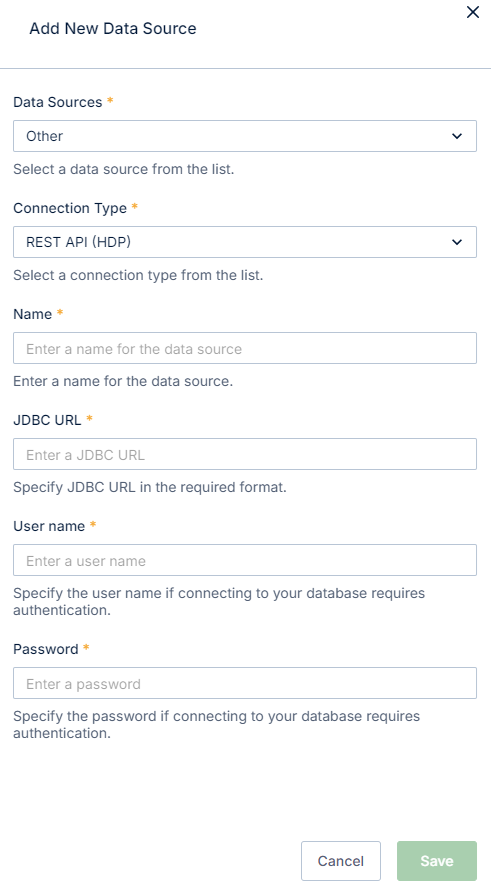491x894 pixels.
Task: Select the Password text box
Action: [x=245, y=683]
